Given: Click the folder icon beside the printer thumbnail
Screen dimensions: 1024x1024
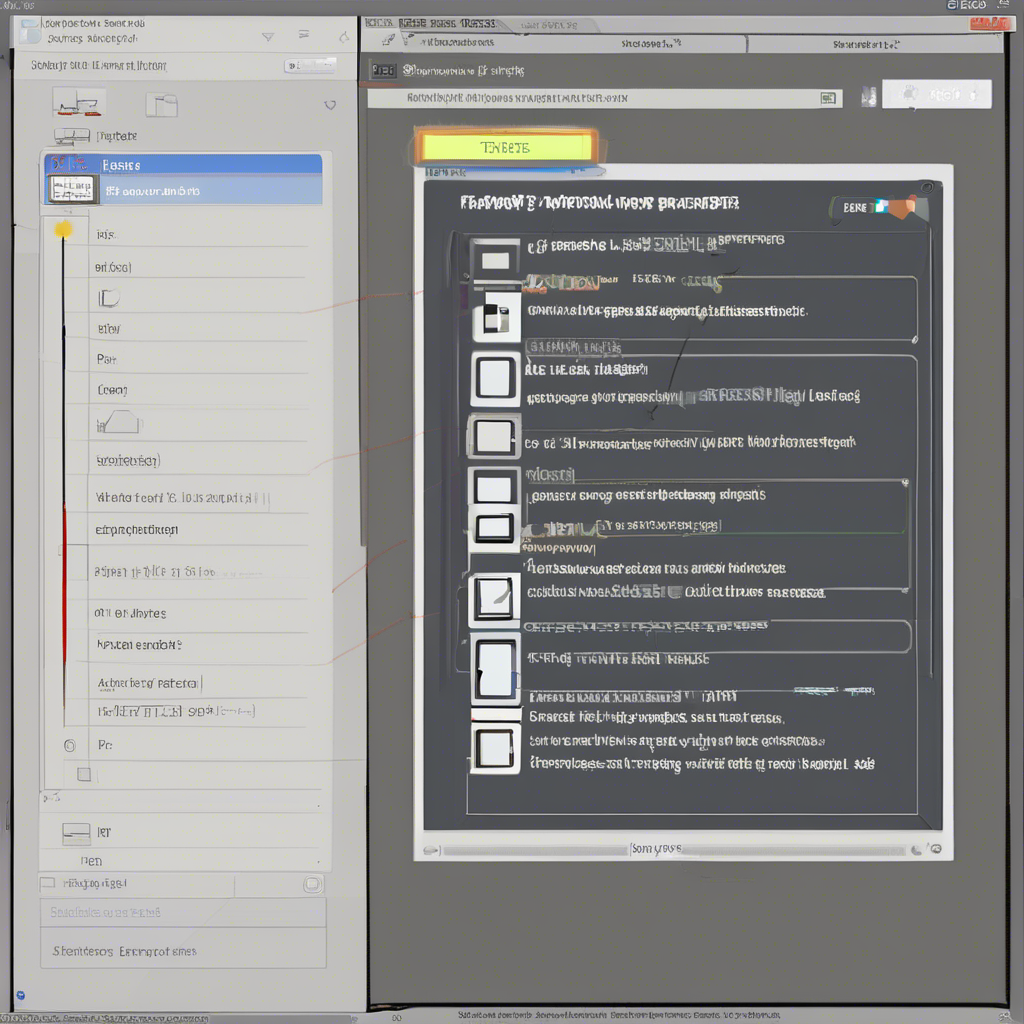Looking at the screenshot, I should point(162,103).
